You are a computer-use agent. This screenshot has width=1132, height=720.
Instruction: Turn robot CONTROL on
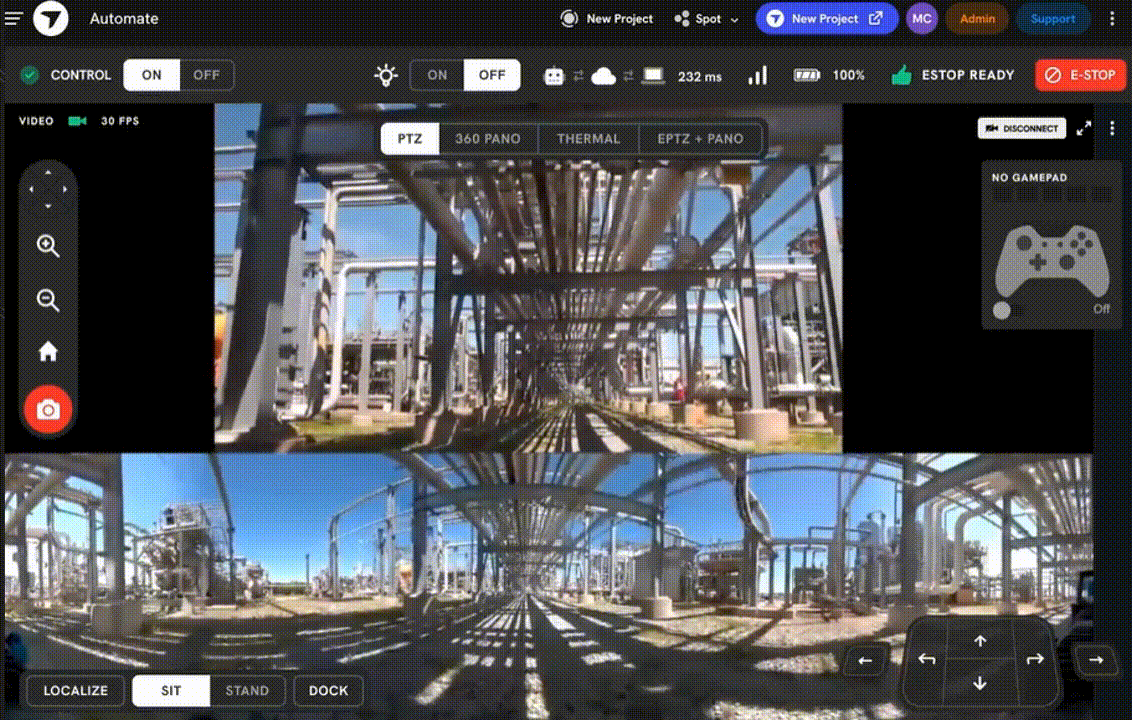pyautogui.click(x=152, y=75)
